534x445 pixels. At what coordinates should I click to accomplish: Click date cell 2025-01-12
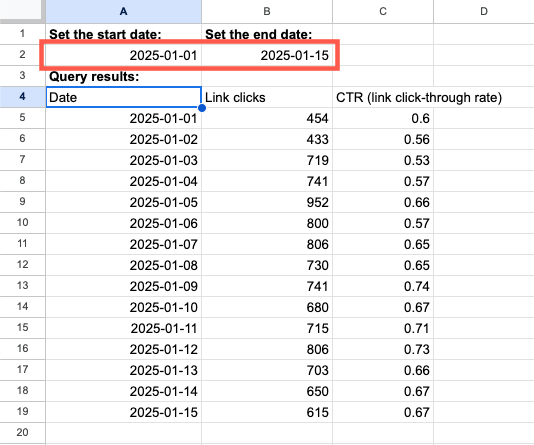124,349
